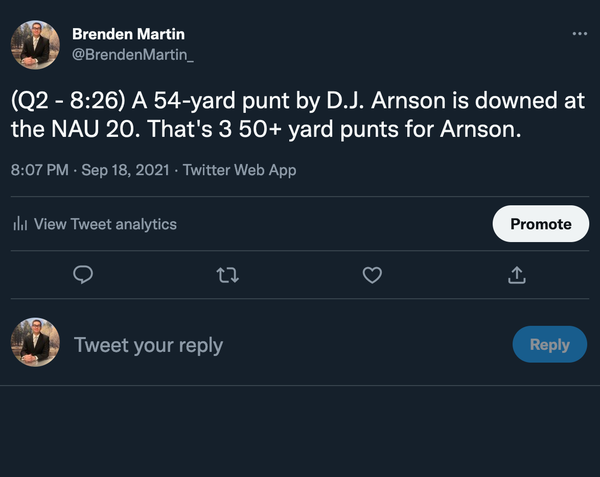This screenshot has height=477, width=600.
Task: Click the avatar beside the reply field
Action: 36,345
